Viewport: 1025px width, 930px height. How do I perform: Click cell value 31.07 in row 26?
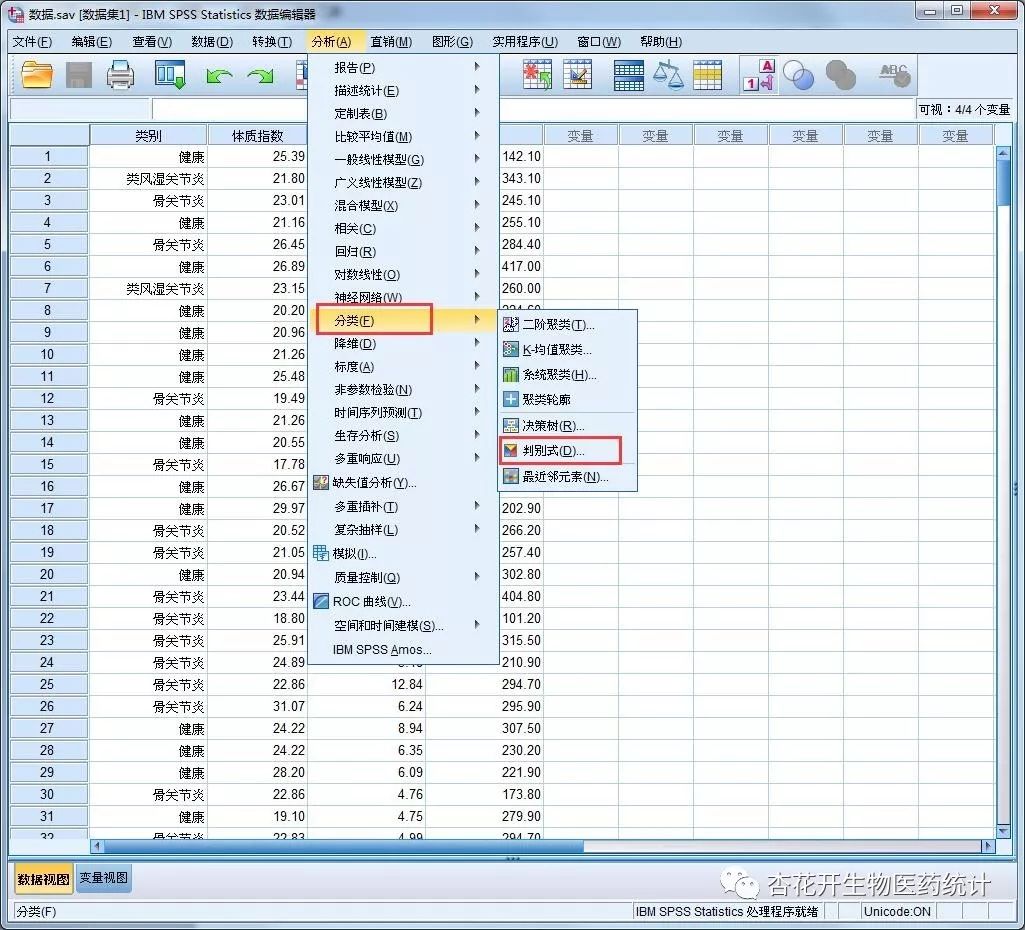pos(257,706)
